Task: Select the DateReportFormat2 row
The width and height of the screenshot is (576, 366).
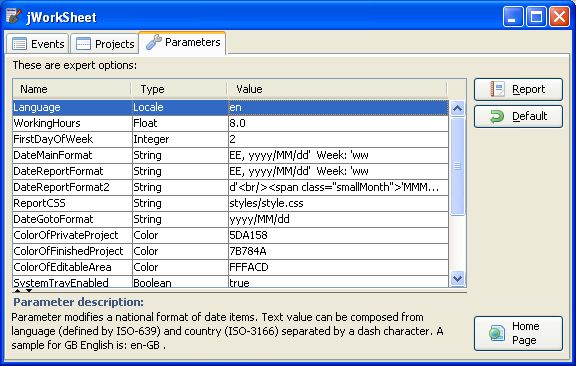Action: click(231, 187)
